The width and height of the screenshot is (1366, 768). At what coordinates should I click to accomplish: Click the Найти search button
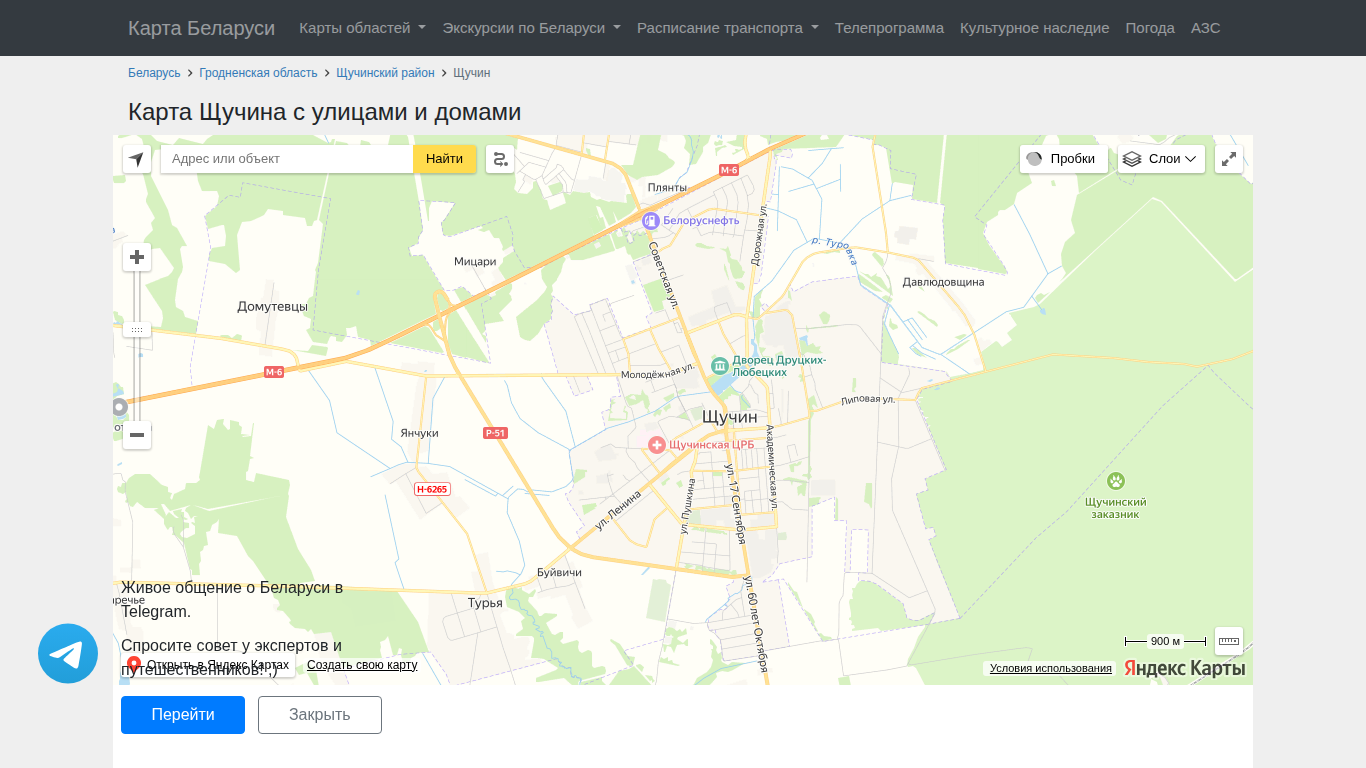click(444, 159)
